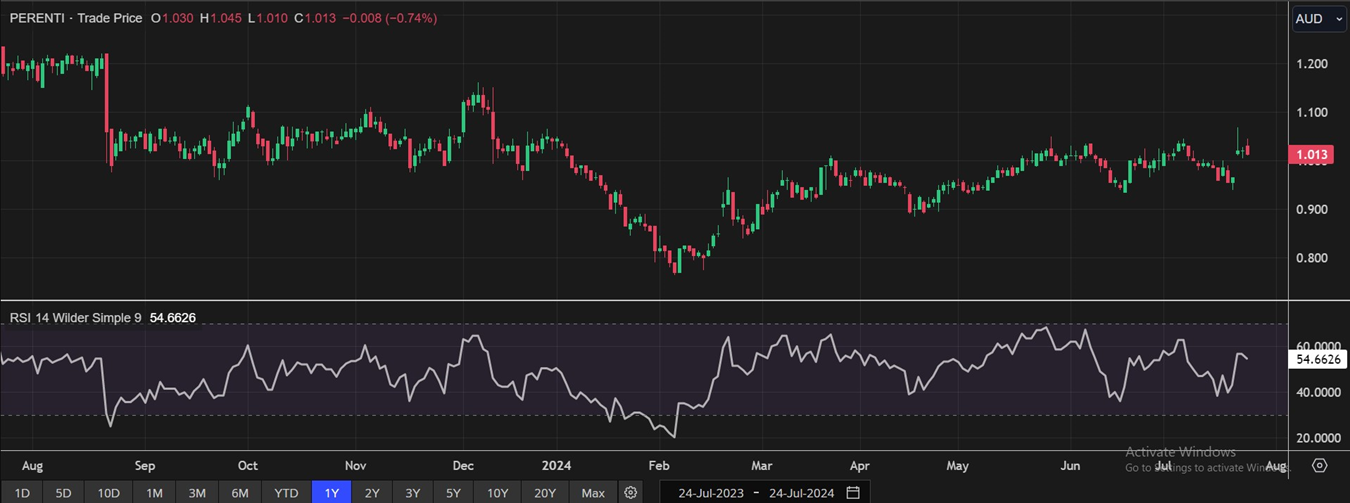Click the red 1.013 price tag

pyautogui.click(x=1311, y=155)
